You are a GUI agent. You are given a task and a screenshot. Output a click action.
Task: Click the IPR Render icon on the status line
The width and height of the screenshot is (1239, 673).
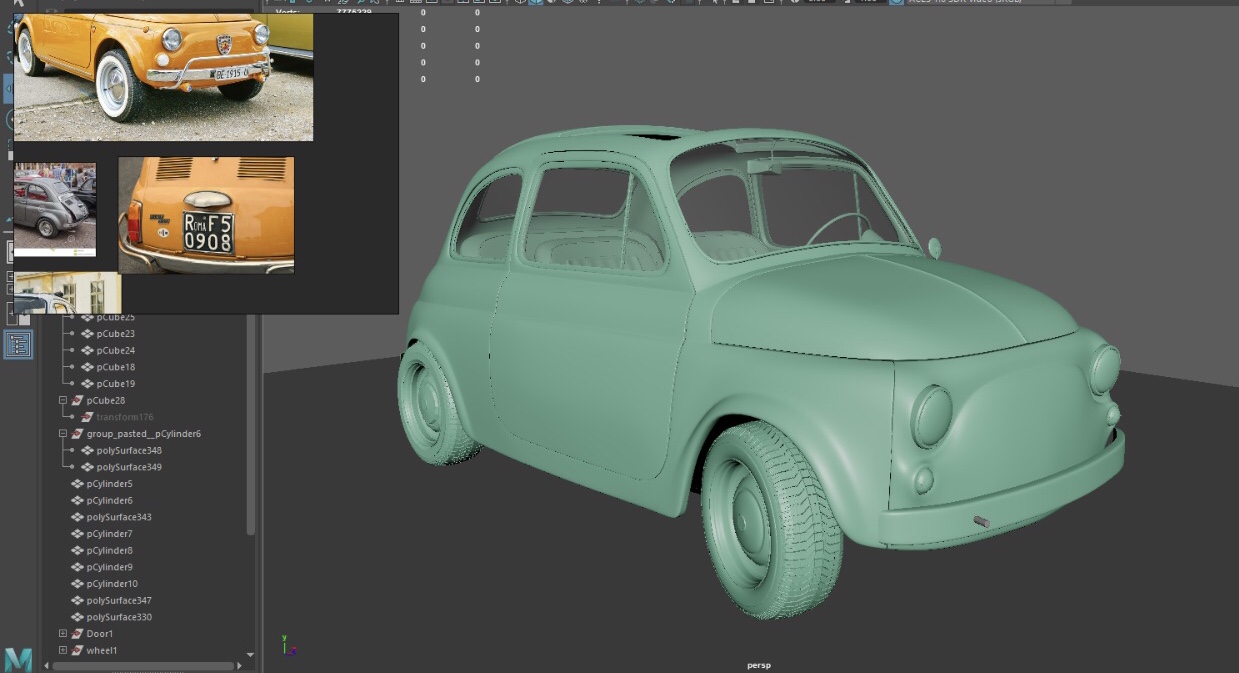pyautogui.click(x=752, y=3)
